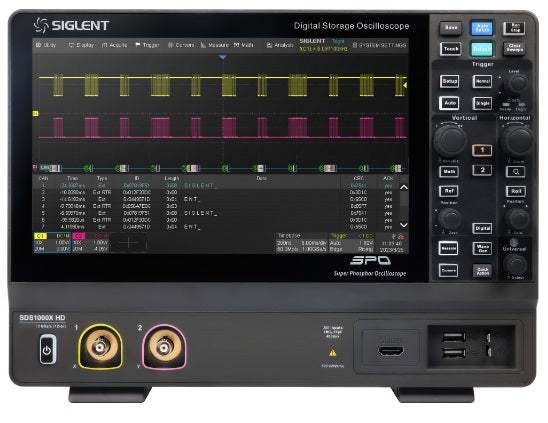Push the trigger Level knob
The height and width of the screenshot is (423, 548).
point(517,84)
